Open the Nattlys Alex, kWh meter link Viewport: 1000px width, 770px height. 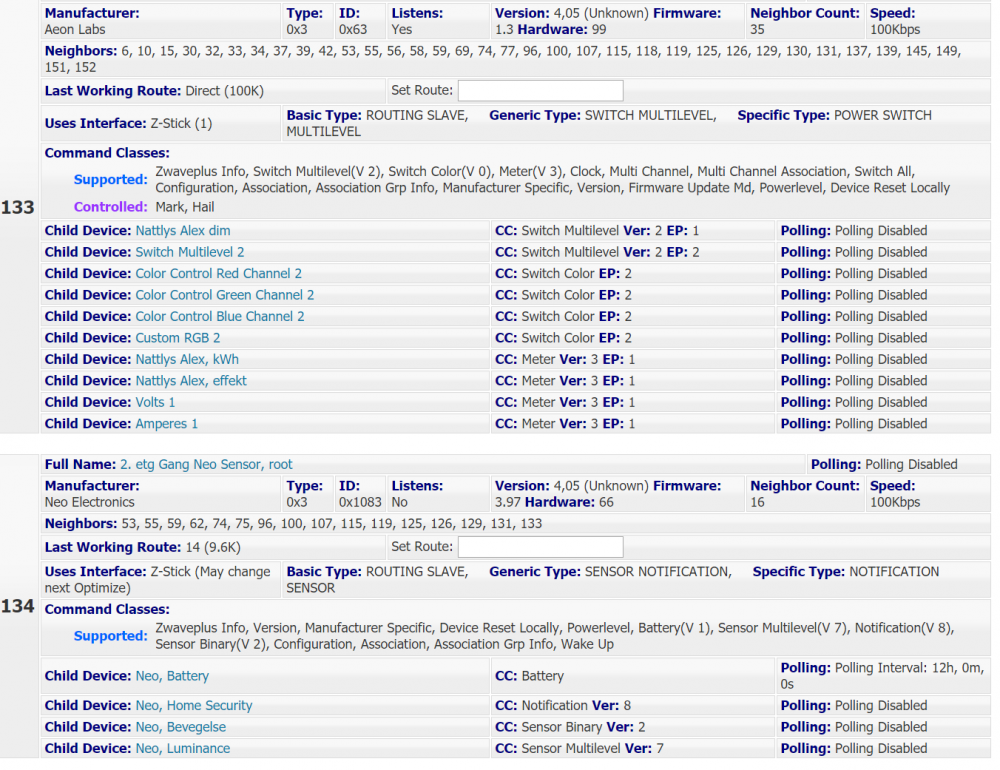tap(187, 360)
